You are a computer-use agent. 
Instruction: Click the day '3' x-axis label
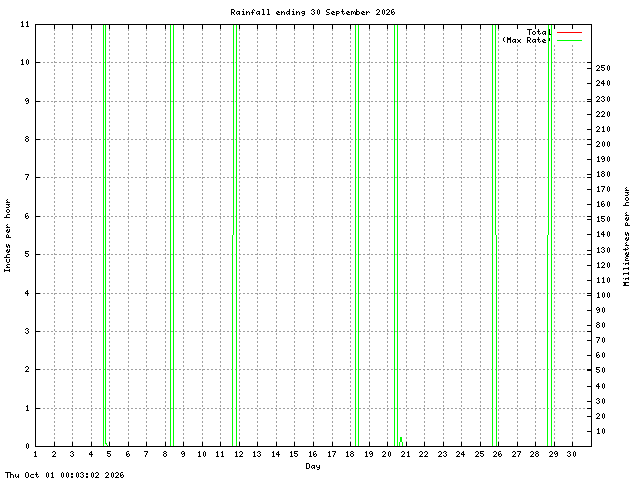72,454
